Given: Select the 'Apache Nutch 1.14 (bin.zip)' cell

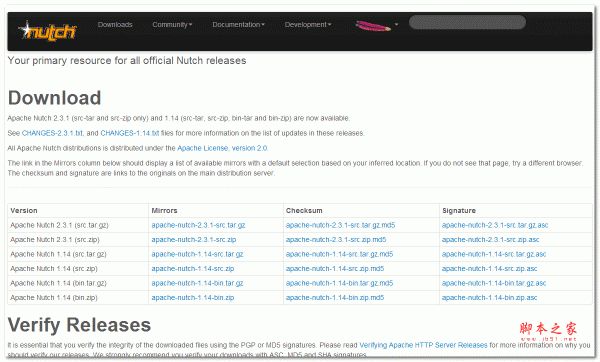Looking at the screenshot, I should 78,298.
